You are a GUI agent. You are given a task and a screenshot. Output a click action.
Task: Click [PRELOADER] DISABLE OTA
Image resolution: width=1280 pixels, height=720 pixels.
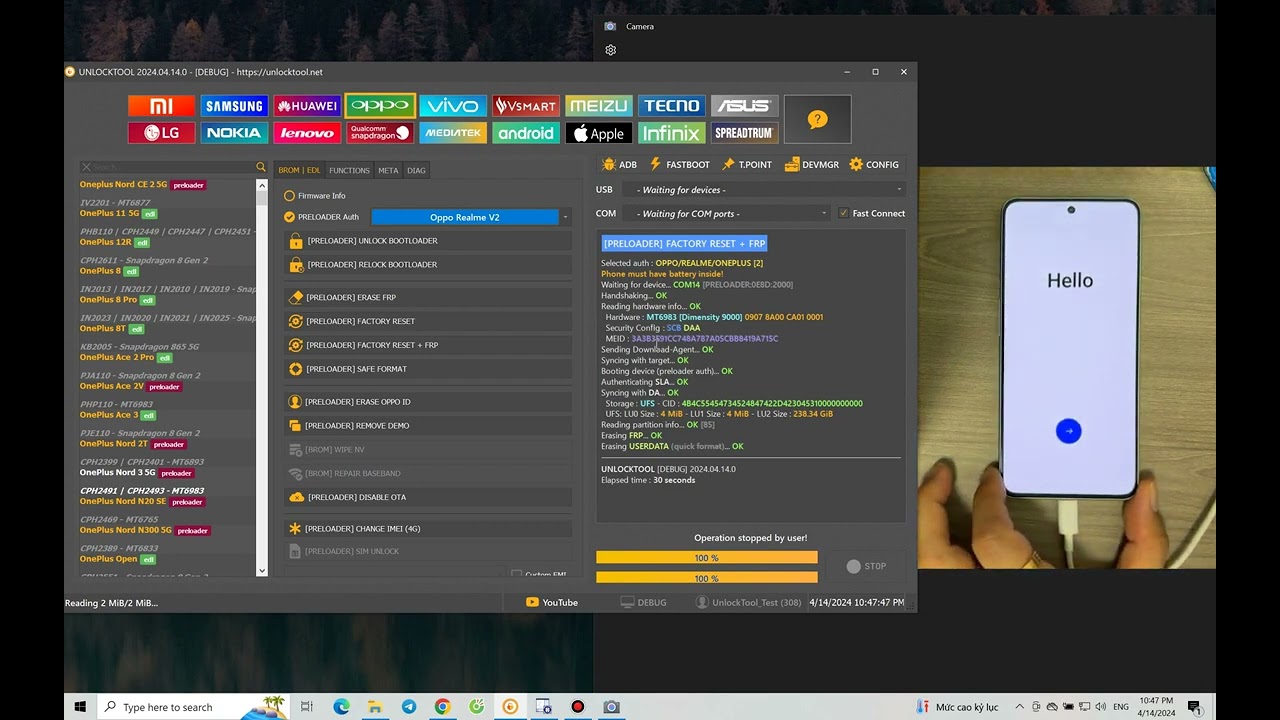[x=428, y=497]
